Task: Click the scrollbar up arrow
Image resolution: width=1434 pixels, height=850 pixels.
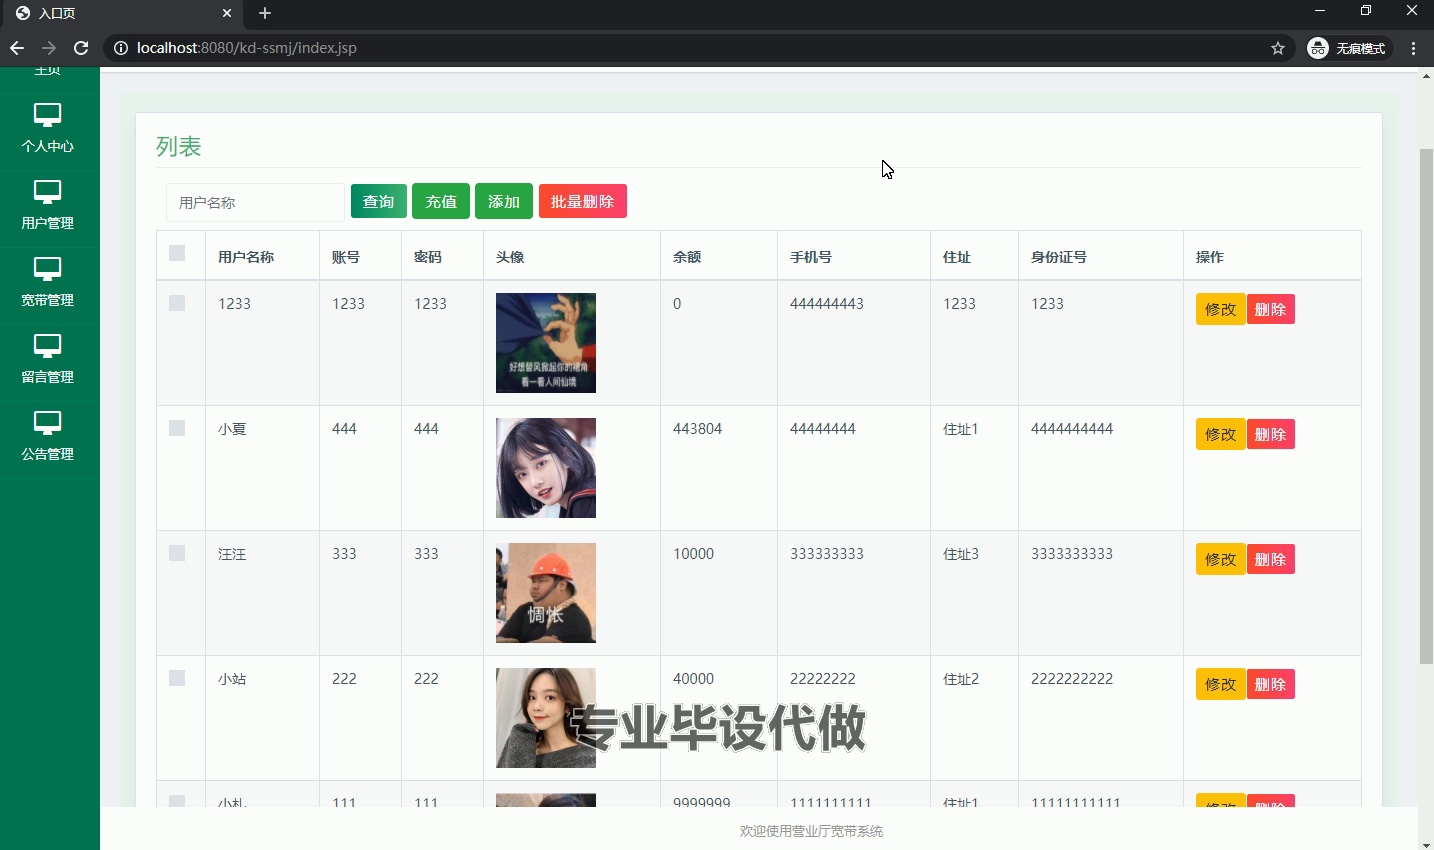Action: tap(1426, 76)
